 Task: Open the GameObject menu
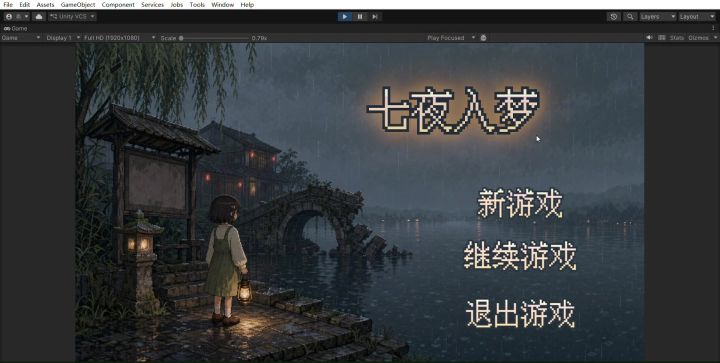point(78,5)
